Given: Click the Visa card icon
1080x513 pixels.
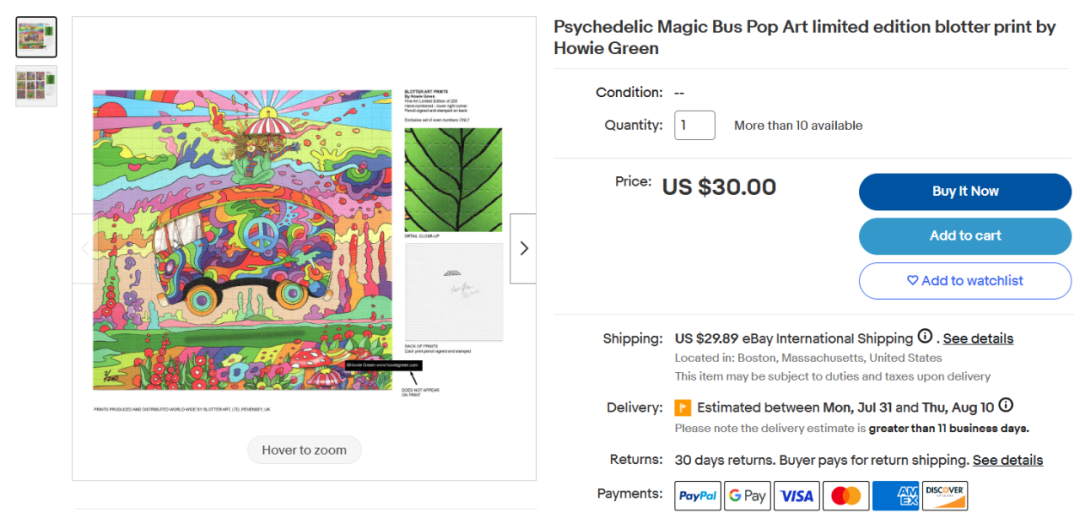Looking at the screenshot, I should (x=796, y=495).
